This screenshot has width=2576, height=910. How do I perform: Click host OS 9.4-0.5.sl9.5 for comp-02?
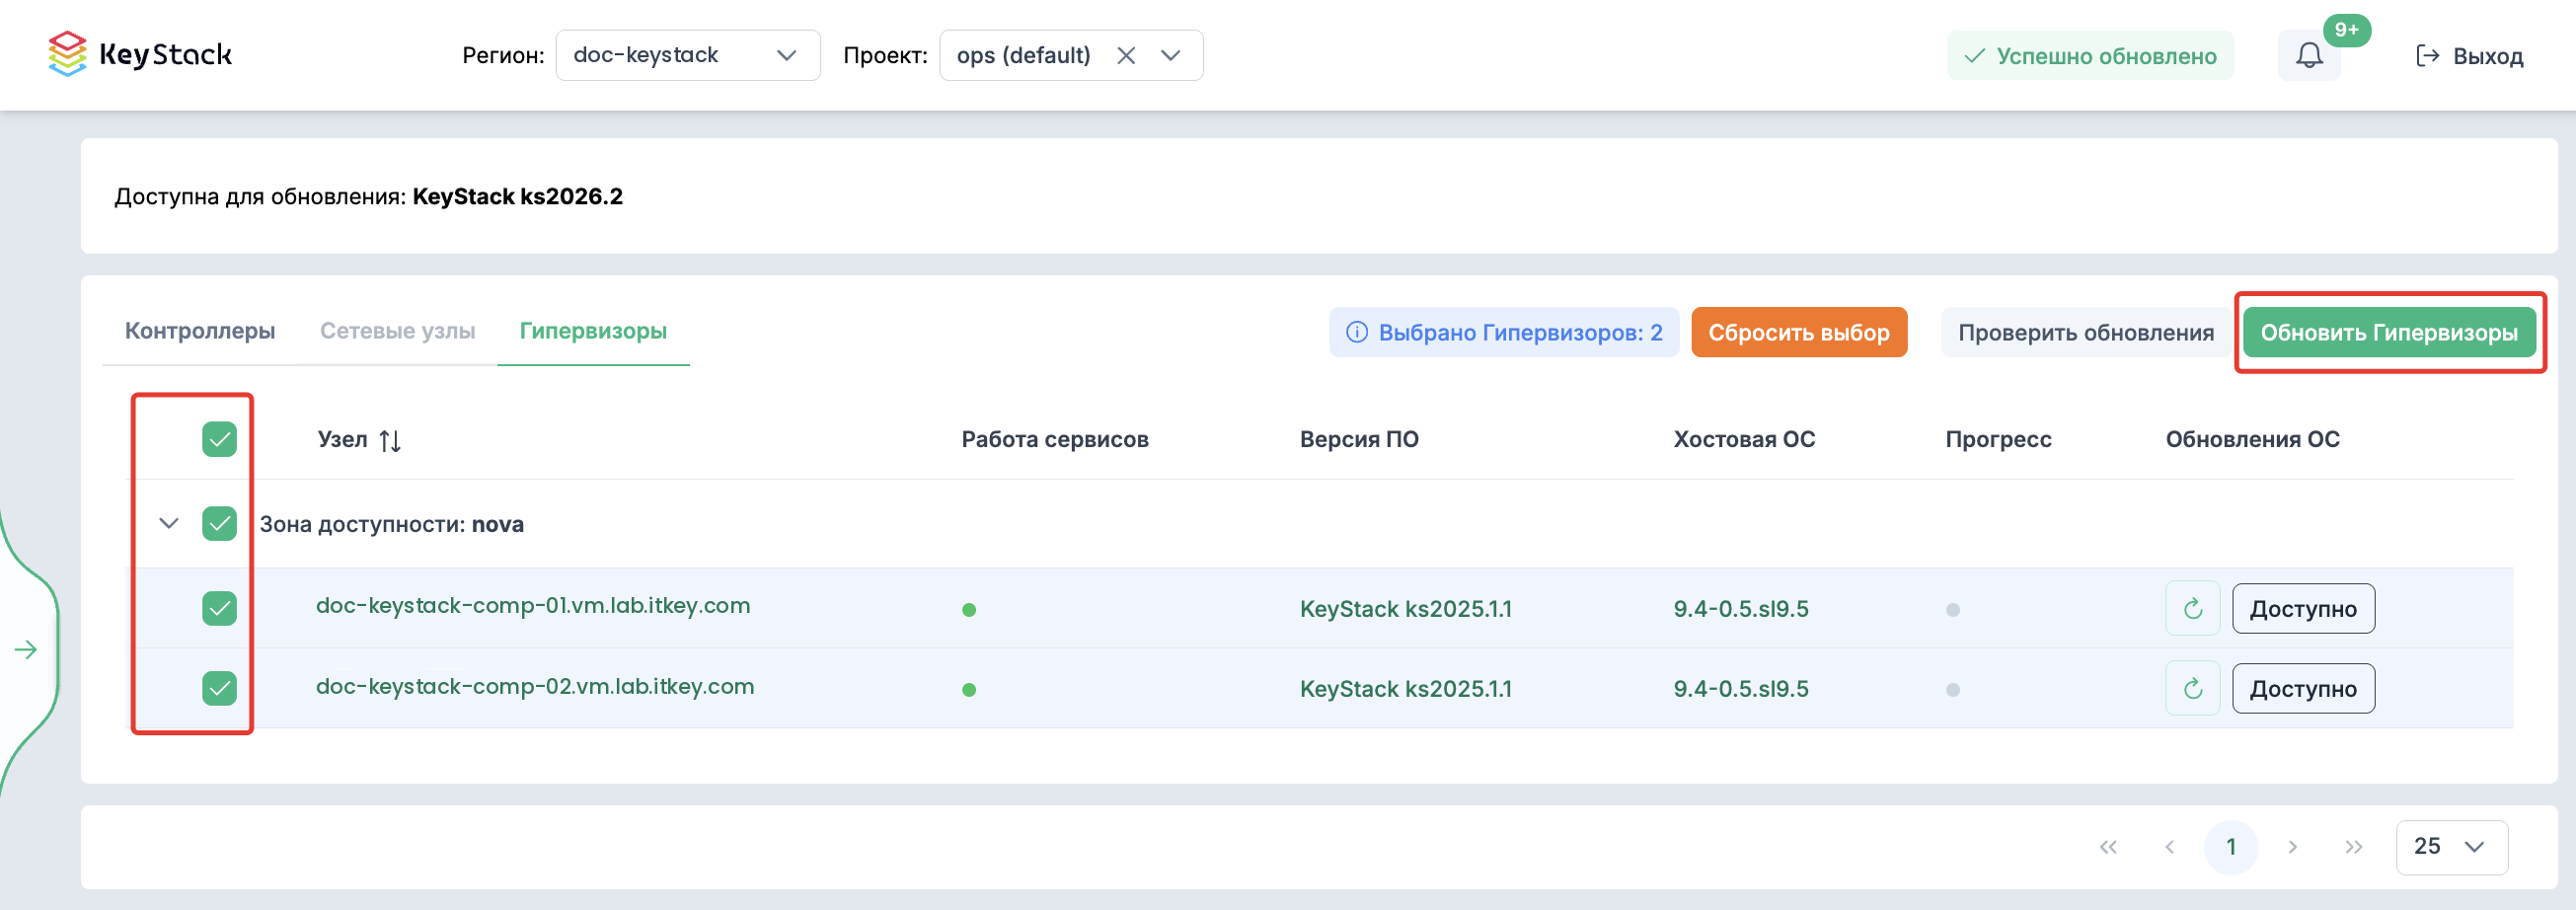(1741, 689)
